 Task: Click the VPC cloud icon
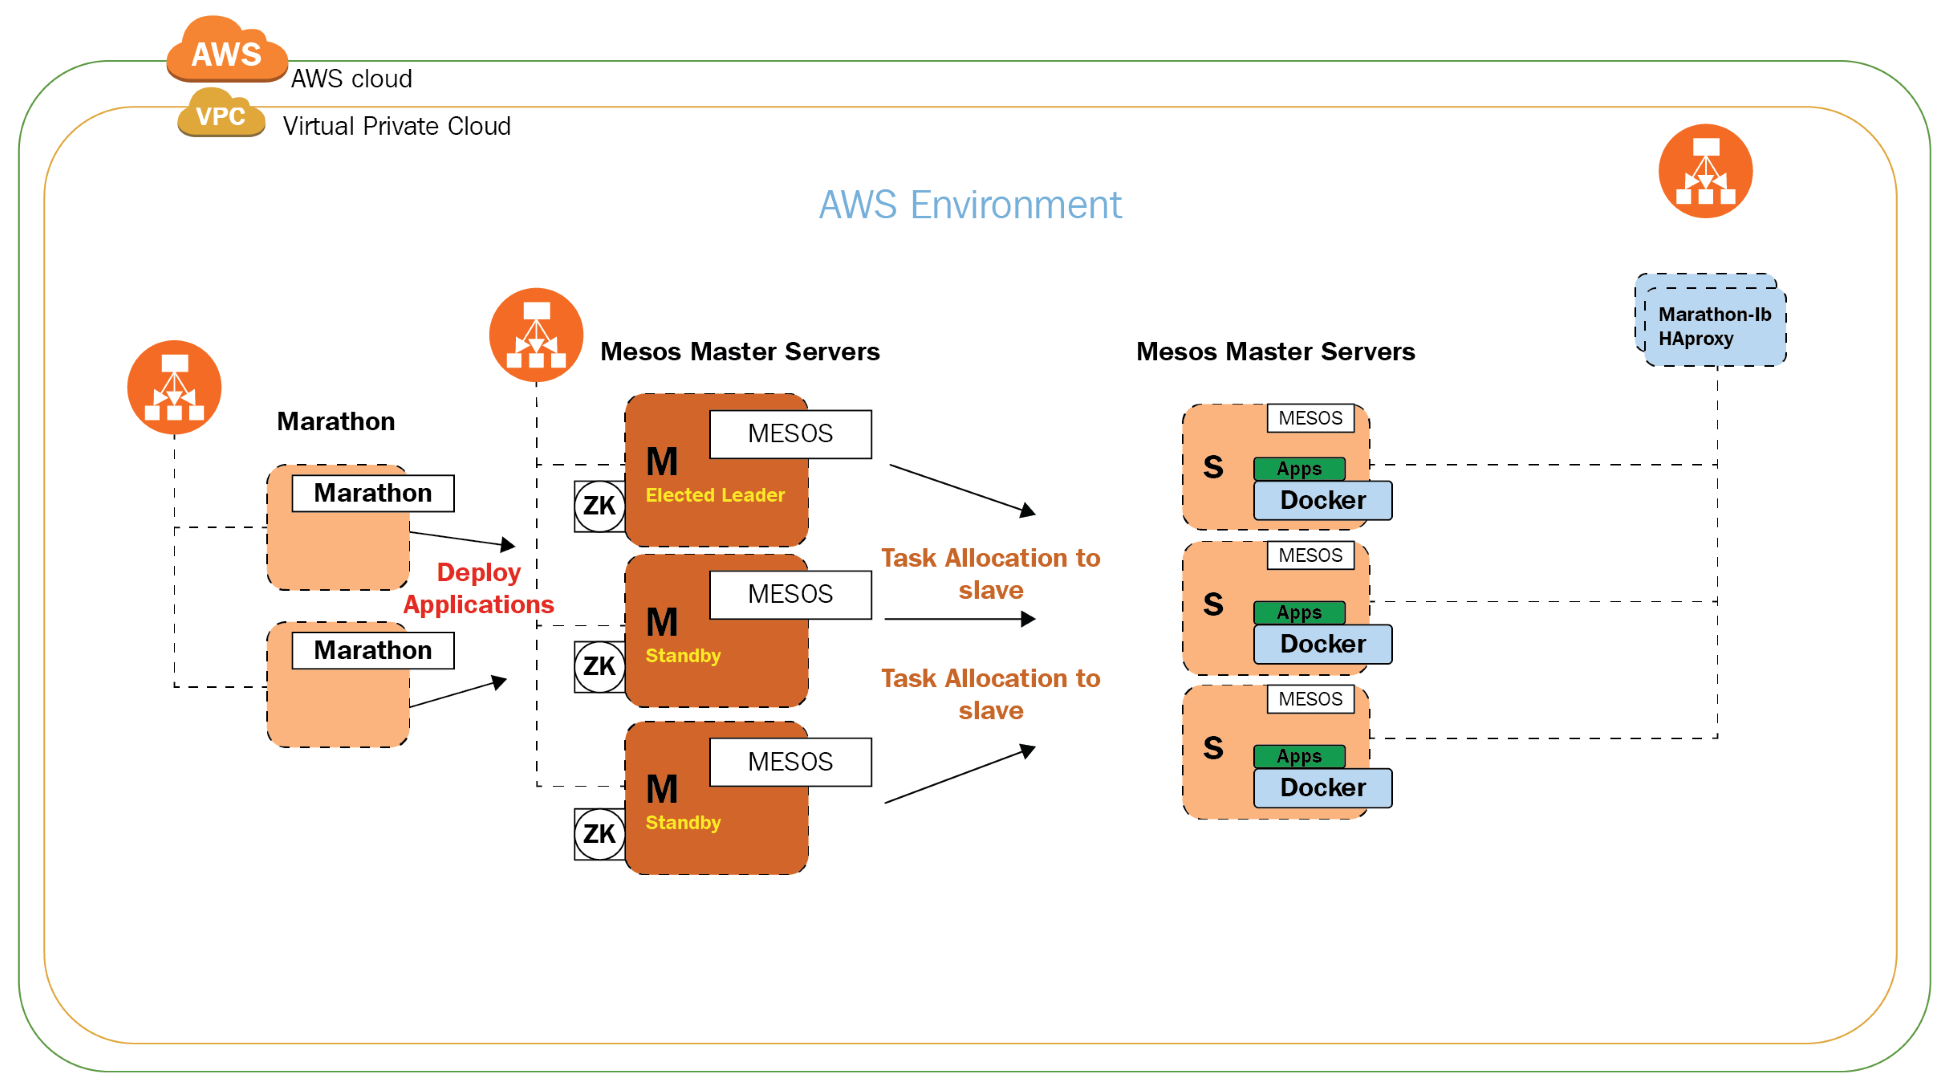[x=221, y=115]
